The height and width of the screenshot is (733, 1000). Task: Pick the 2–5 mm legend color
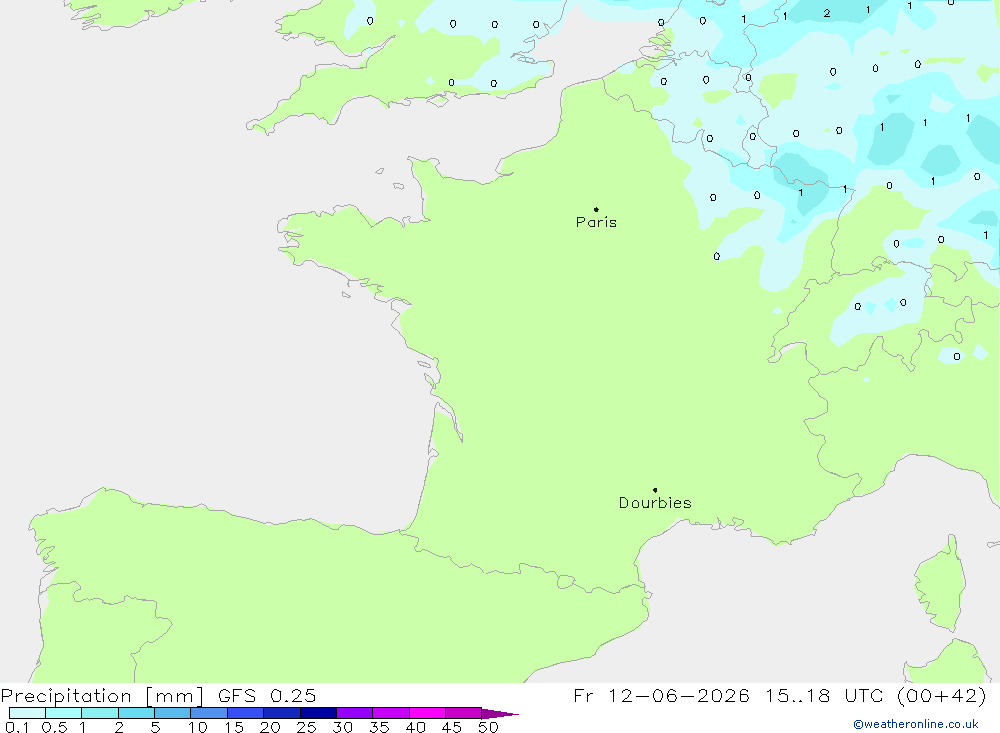pyautogui.click(x=136, y=713)
